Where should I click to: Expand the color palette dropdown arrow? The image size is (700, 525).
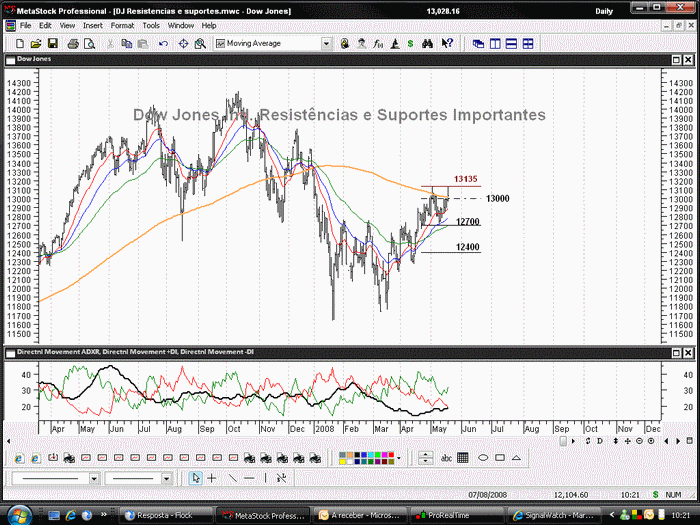click(x=399, y=458)
